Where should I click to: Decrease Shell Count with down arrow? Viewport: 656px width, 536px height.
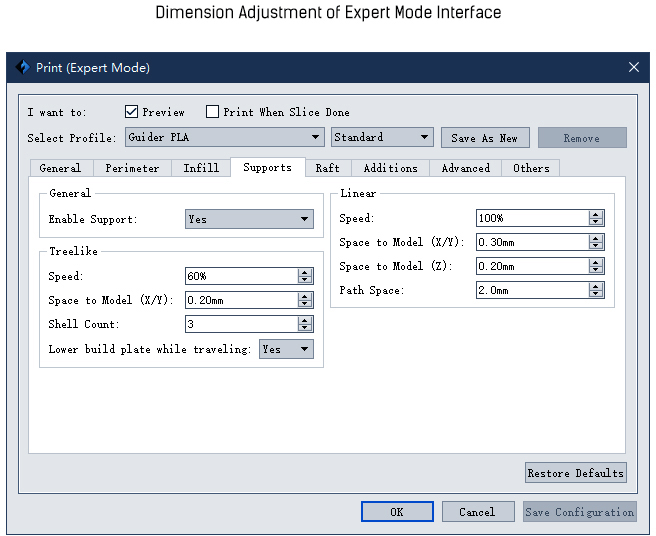(x=305, y=328)
